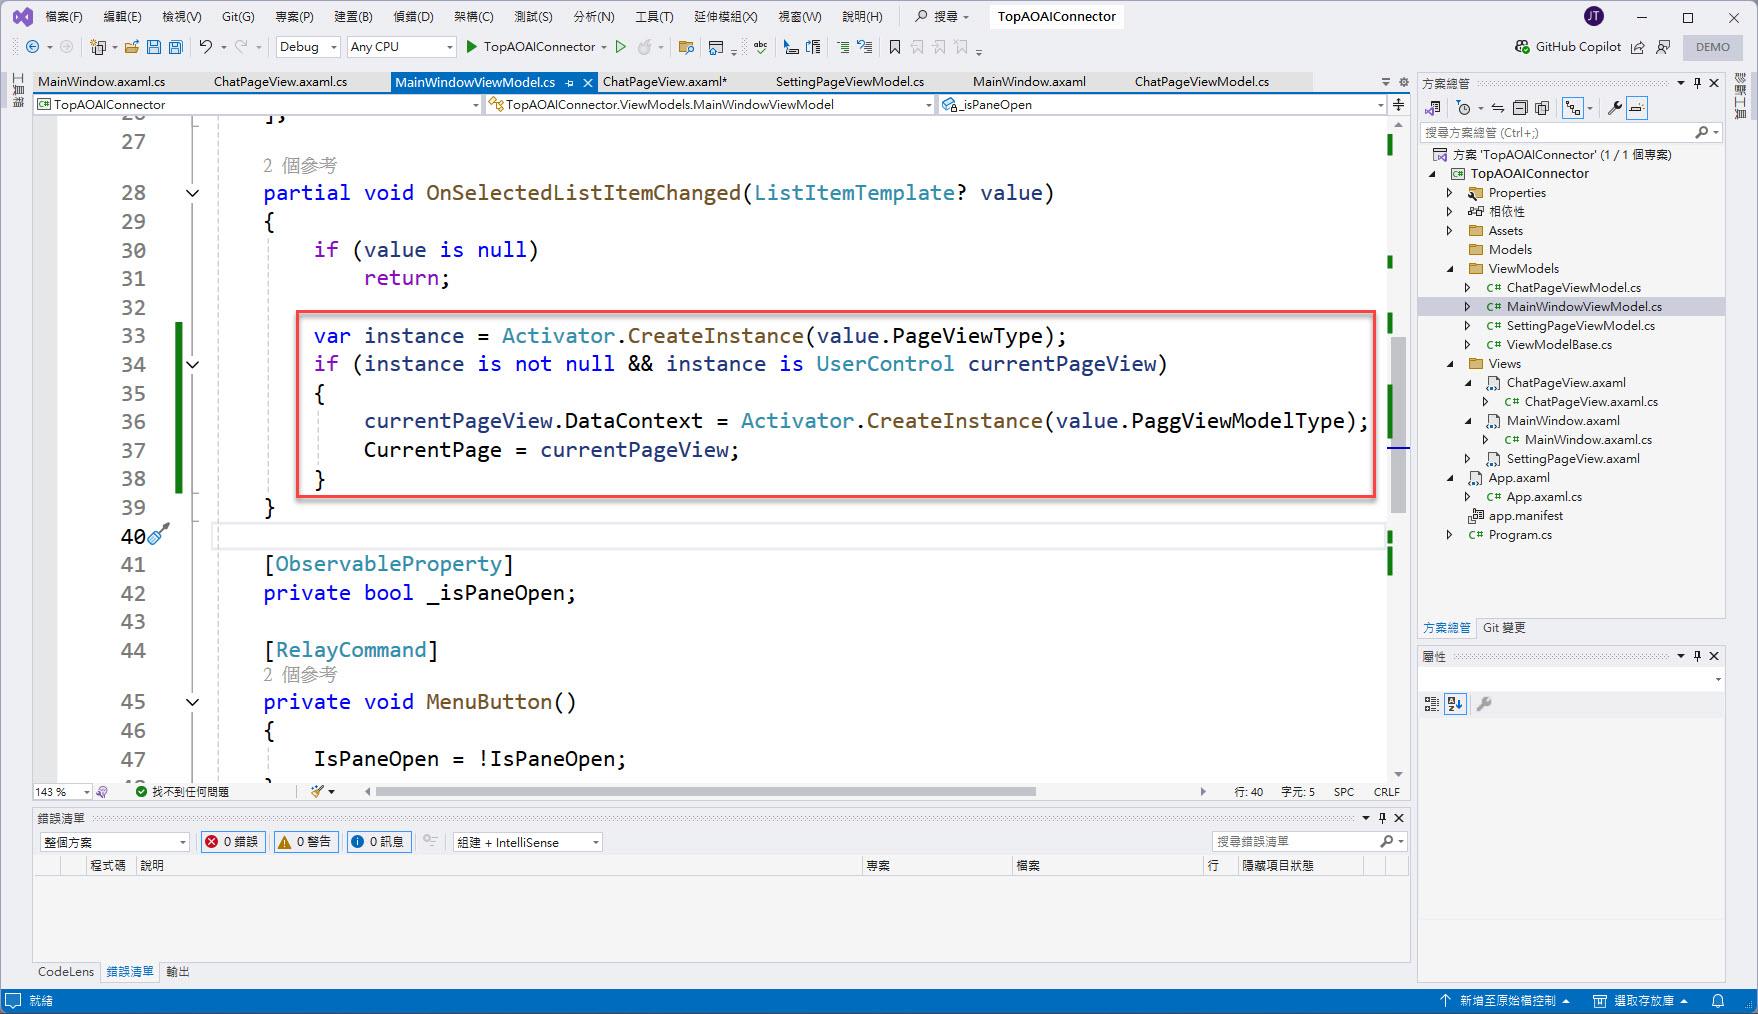Collapse all nodes in Solution Explorer
This screenshot has width=1758, height=1014.
[1520, 108]
